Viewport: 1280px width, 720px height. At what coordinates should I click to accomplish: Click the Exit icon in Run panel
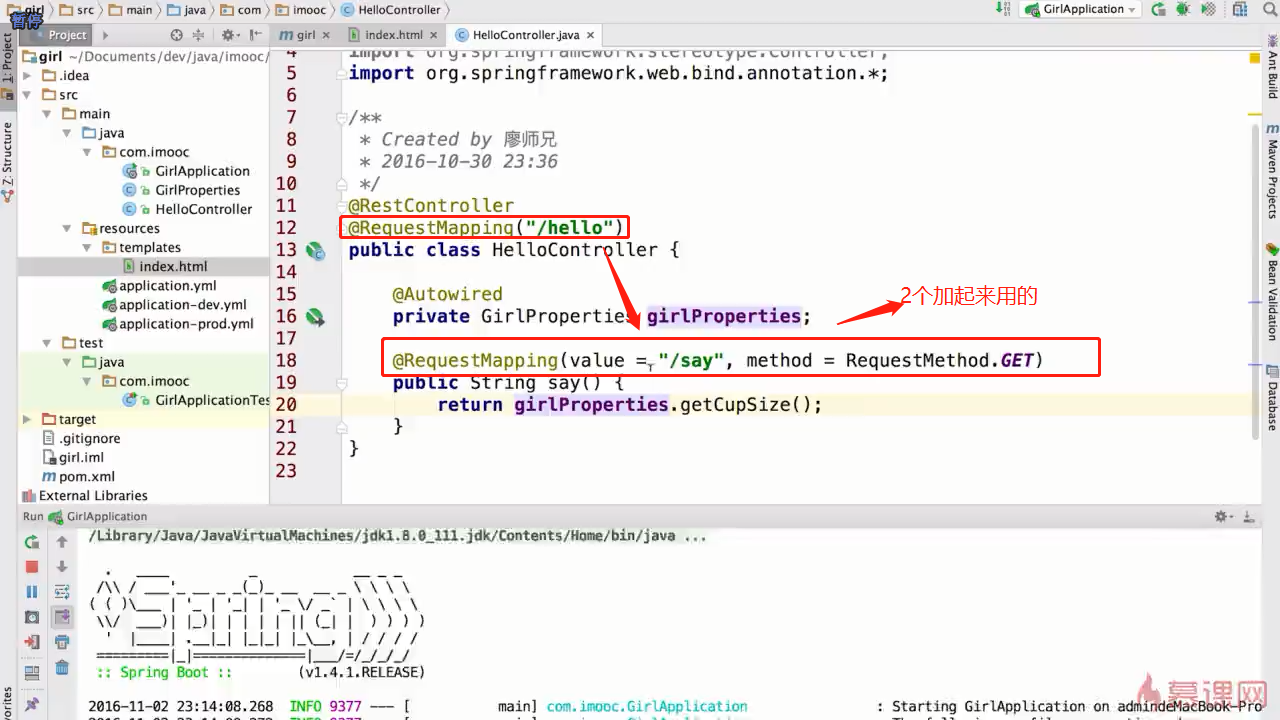click(x=32, y=642)
